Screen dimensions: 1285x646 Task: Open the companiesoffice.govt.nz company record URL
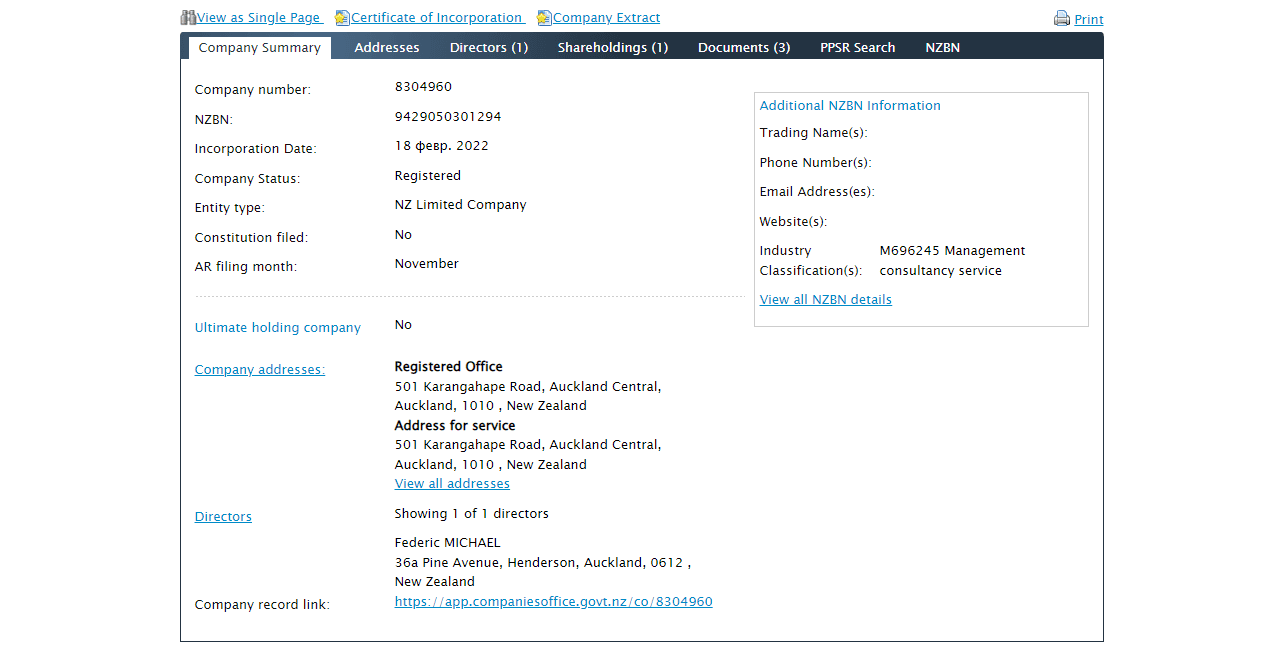(553, 602)
